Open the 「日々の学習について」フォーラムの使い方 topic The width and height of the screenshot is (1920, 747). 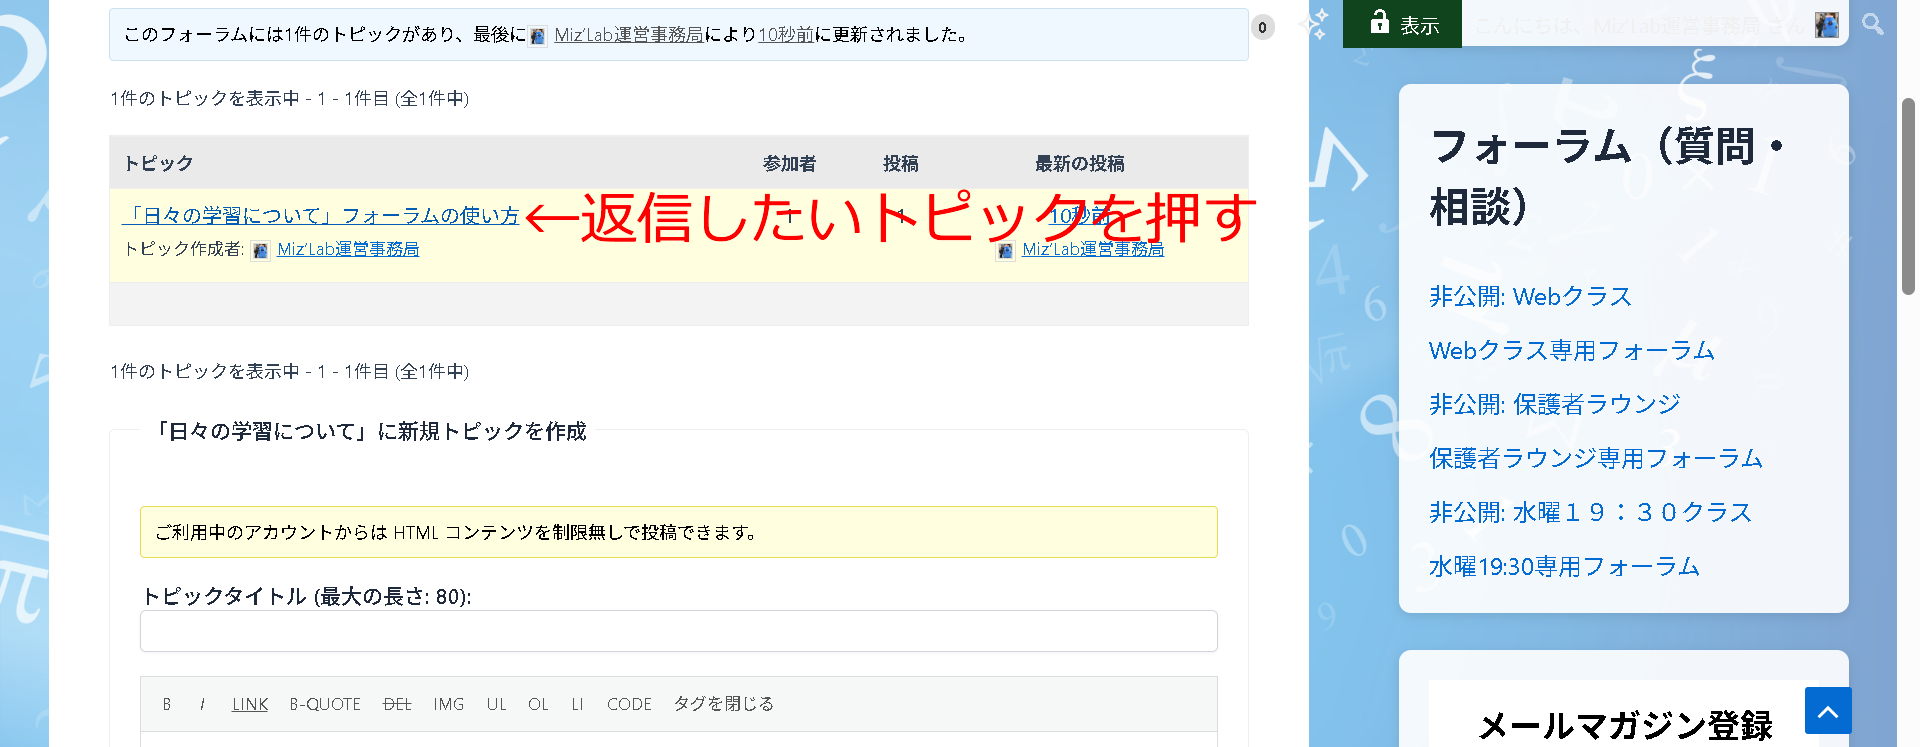320,215
